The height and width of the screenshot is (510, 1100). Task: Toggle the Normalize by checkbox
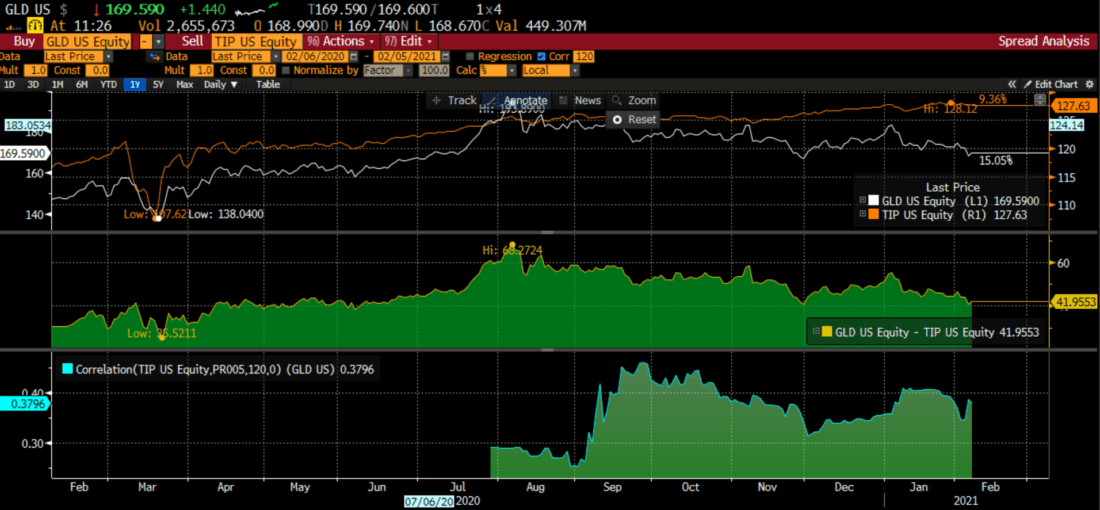click(x=286, y=70)
